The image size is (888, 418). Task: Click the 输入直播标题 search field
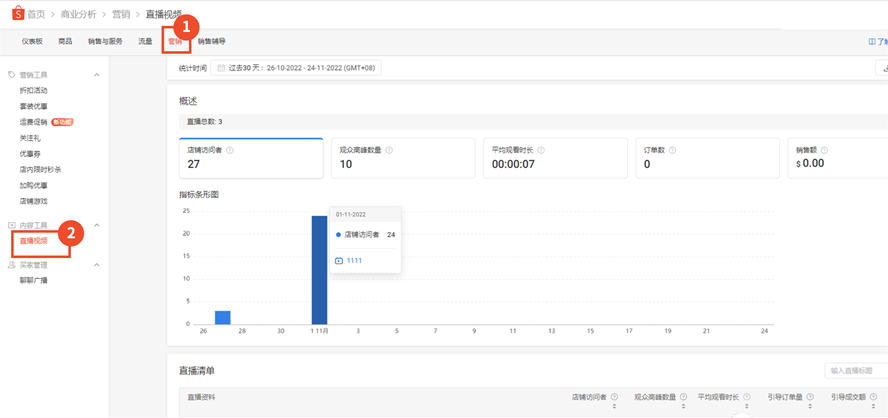click(856, 371)
